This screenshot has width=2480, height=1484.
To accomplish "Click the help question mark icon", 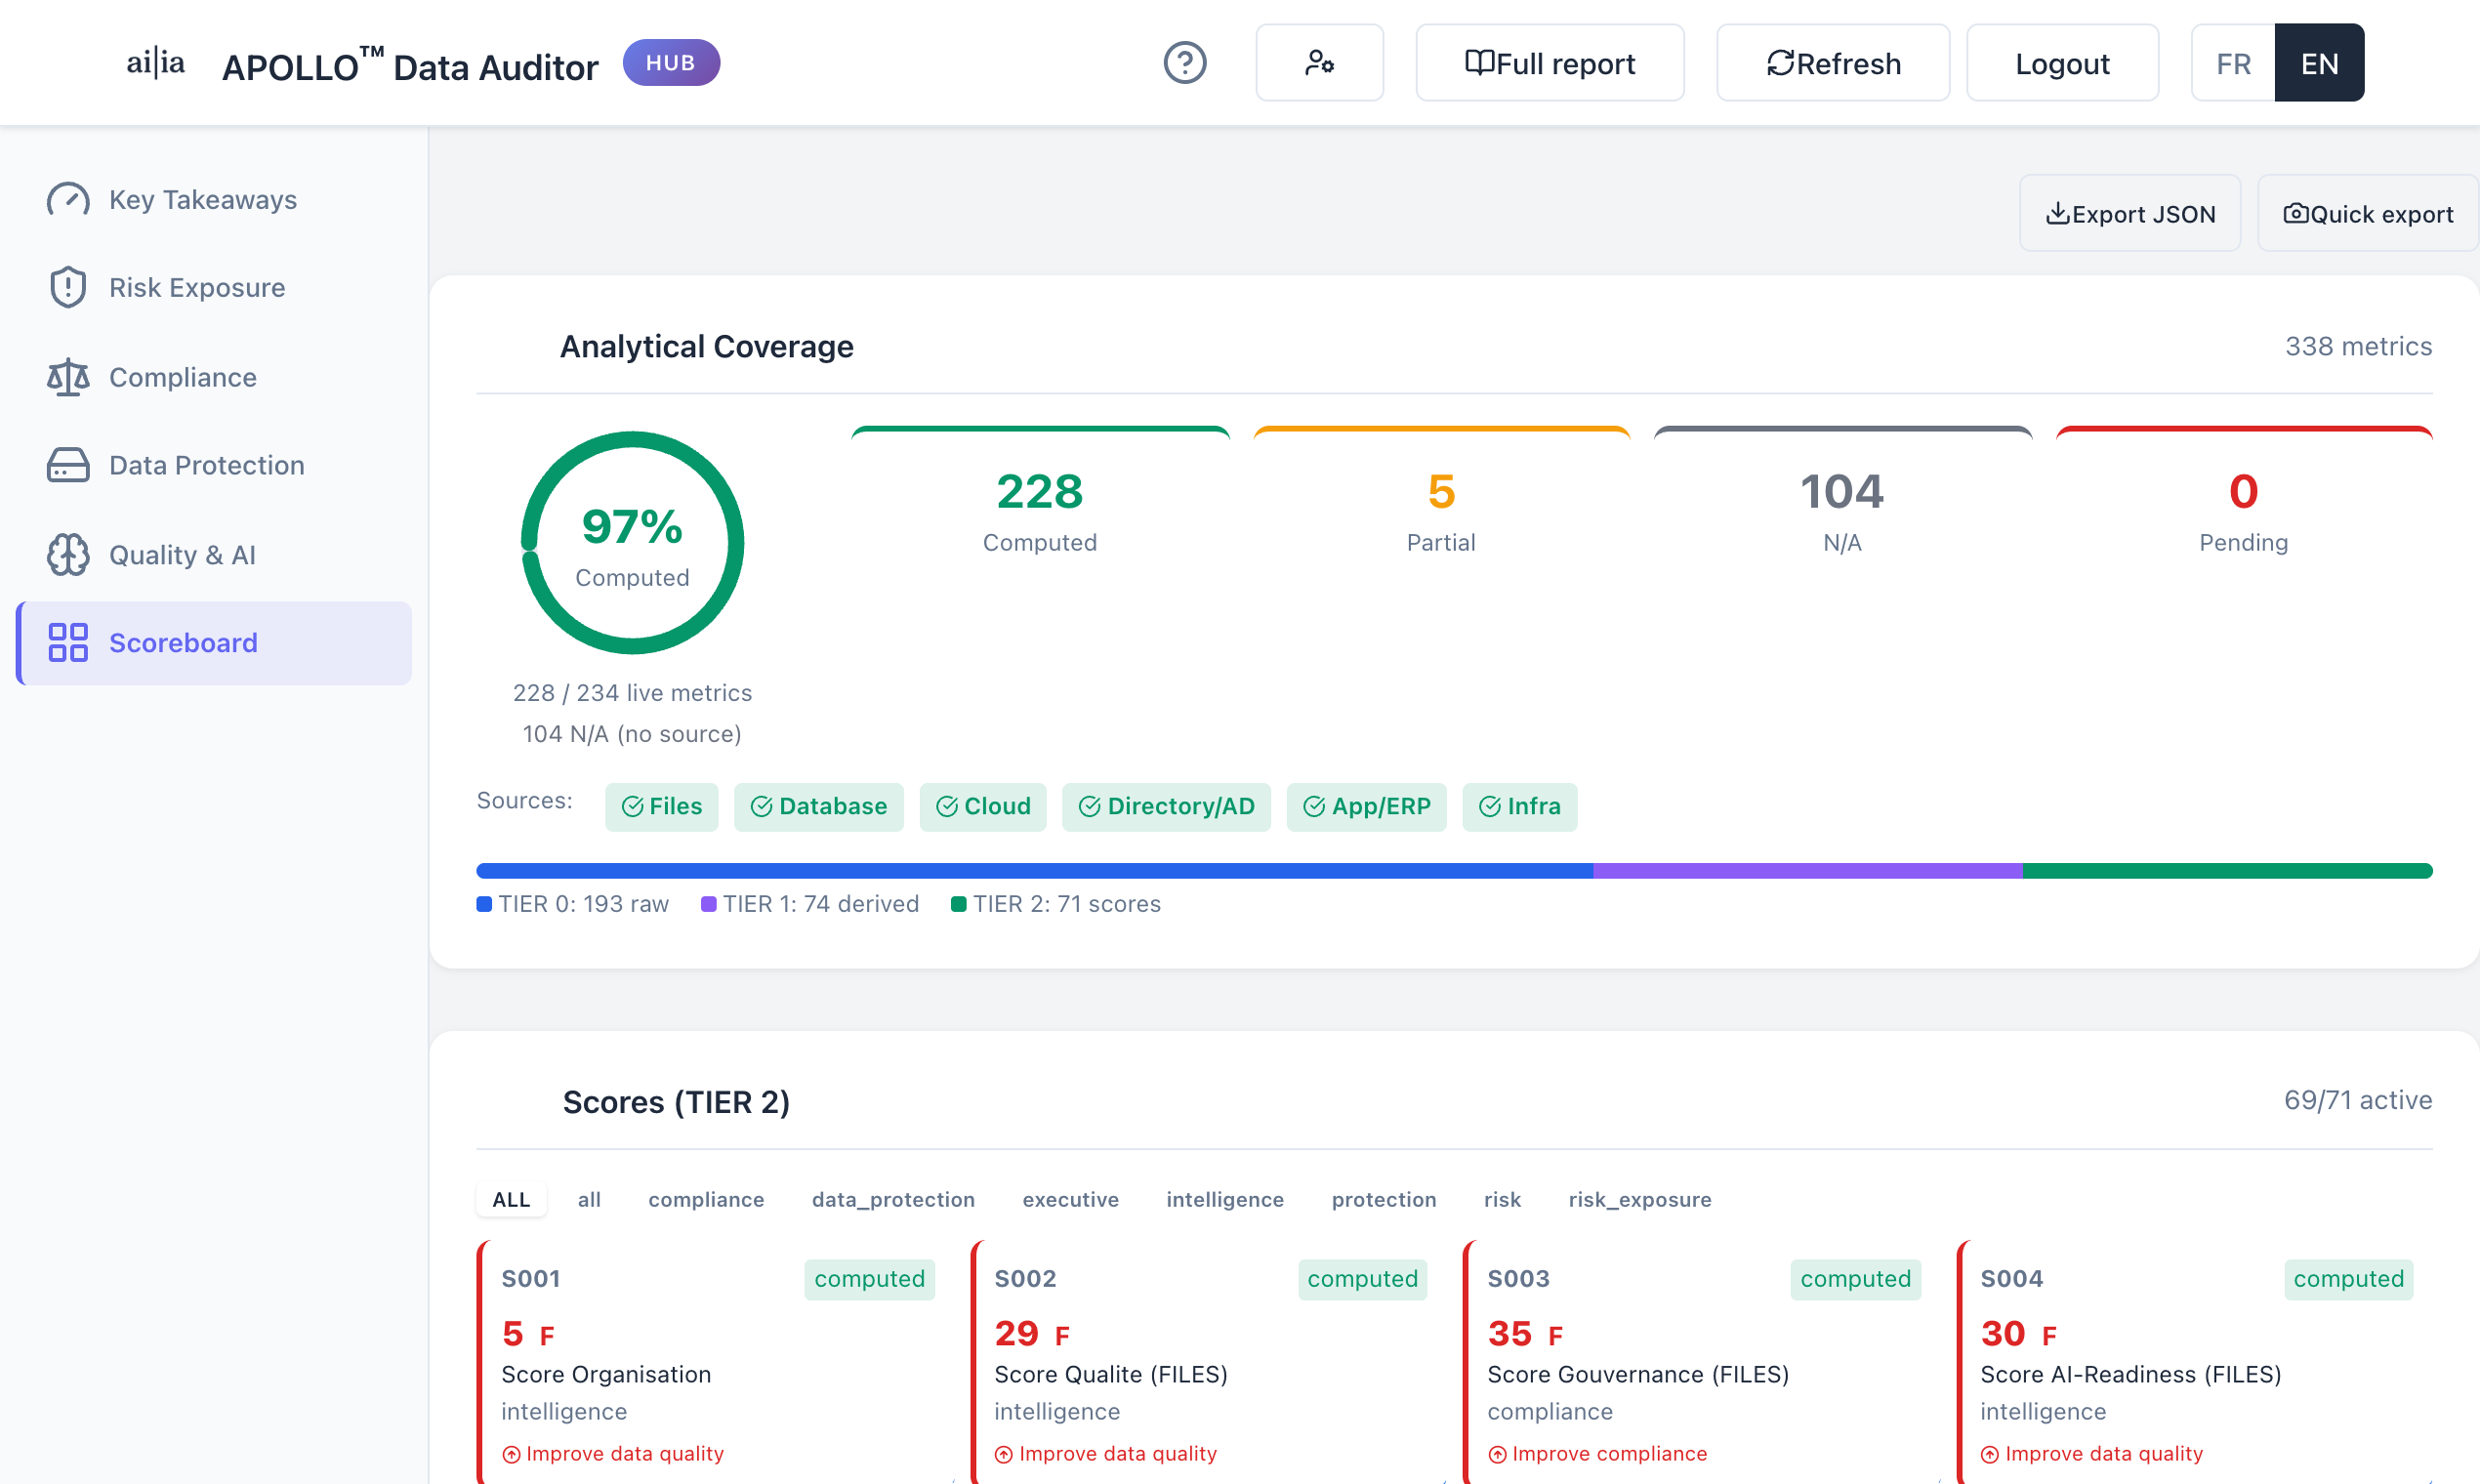I will (x=1185, y=63).
